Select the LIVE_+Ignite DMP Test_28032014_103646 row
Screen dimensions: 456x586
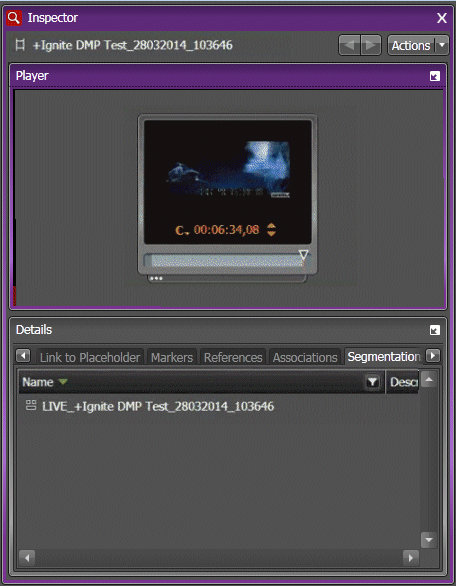pyautogui.click(x=218, y=406)
